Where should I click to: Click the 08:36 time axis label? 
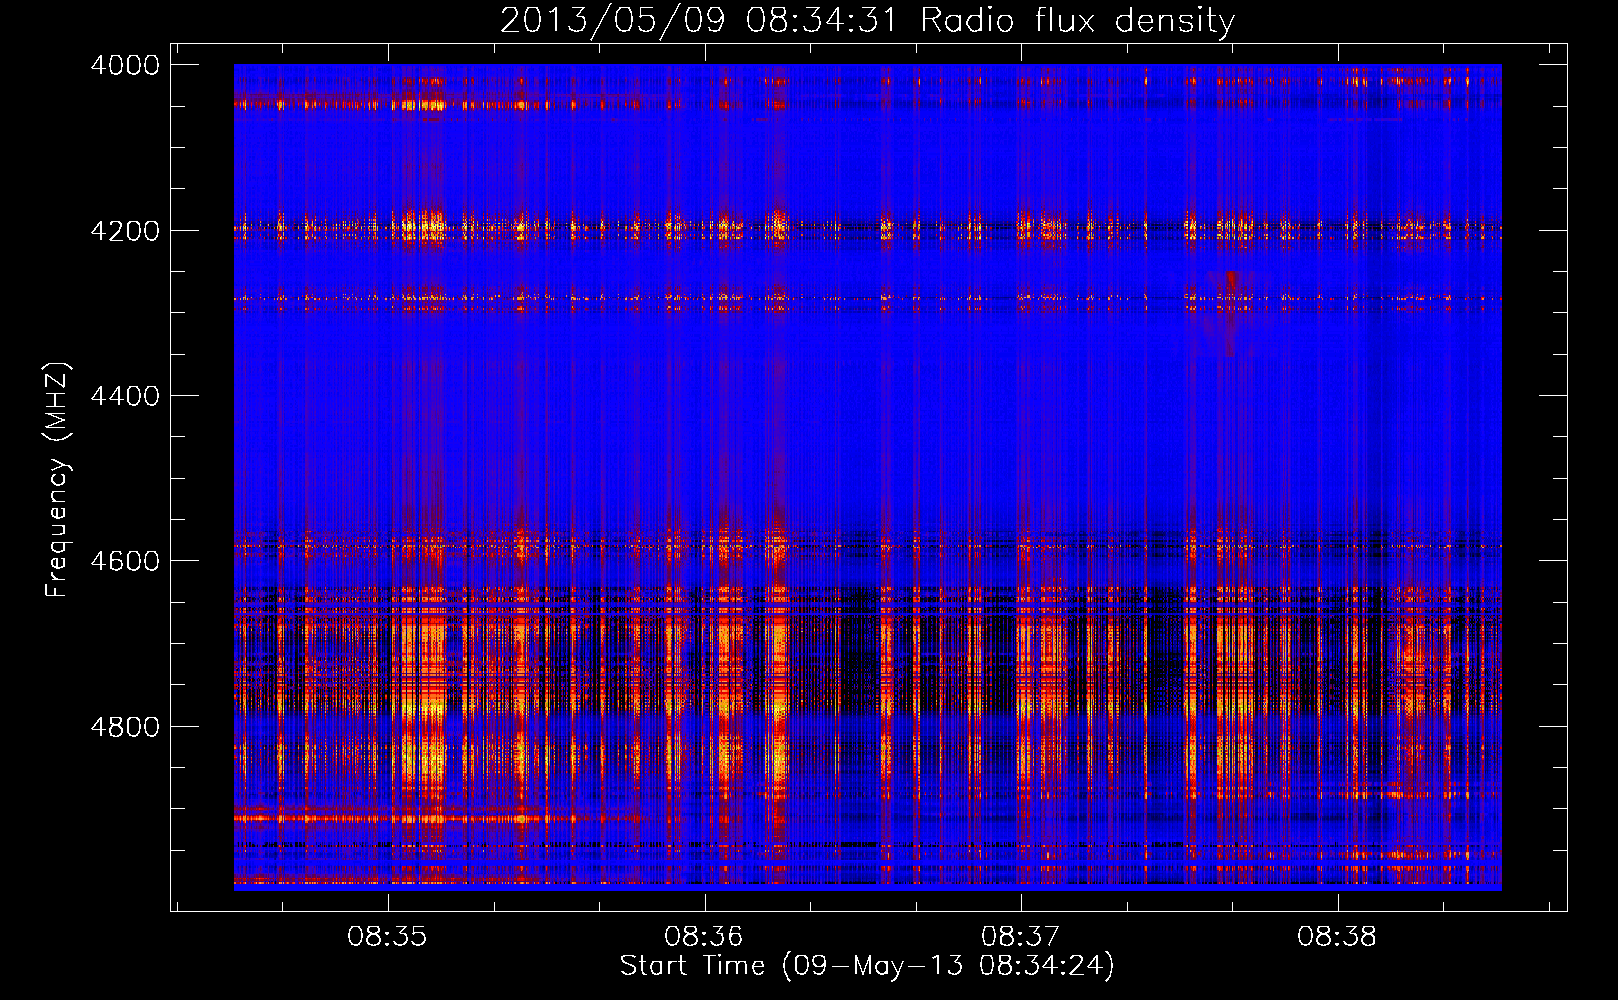click(704, 937)
